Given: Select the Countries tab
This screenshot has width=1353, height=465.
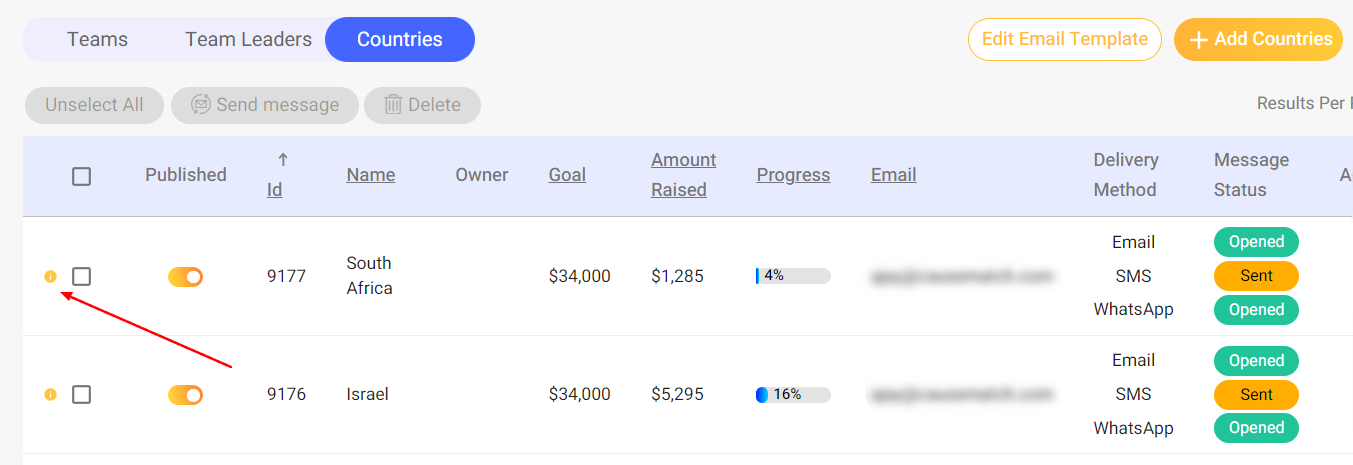Looking at the screenshot, I should [x=399, y=40].
